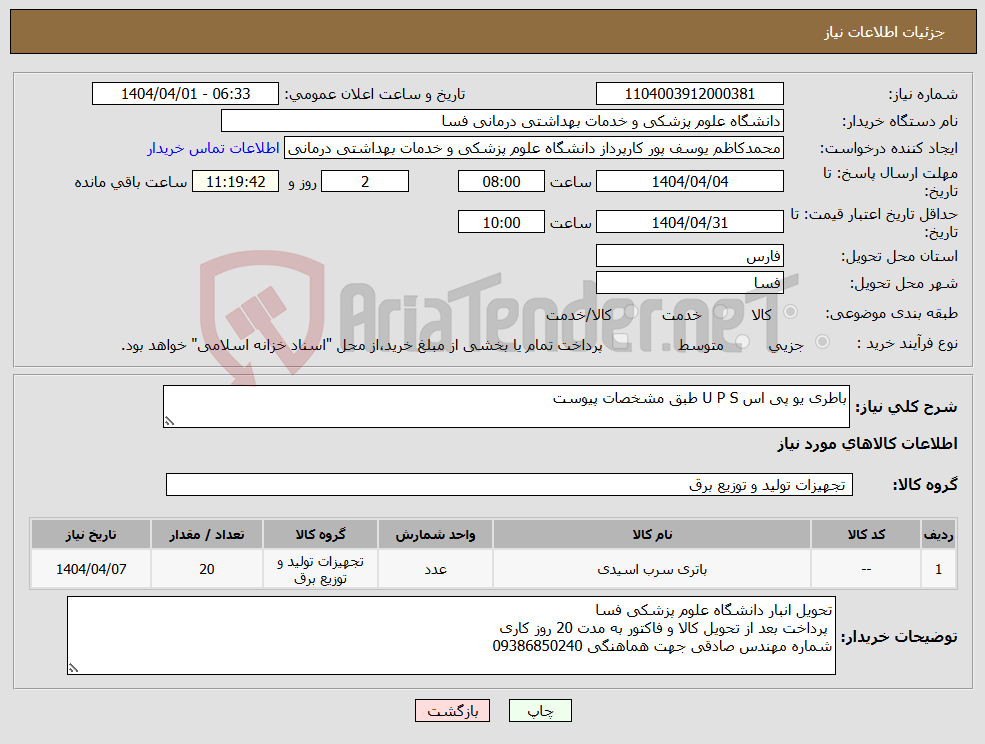Click the goods group cell in table row

pos(320,569)
